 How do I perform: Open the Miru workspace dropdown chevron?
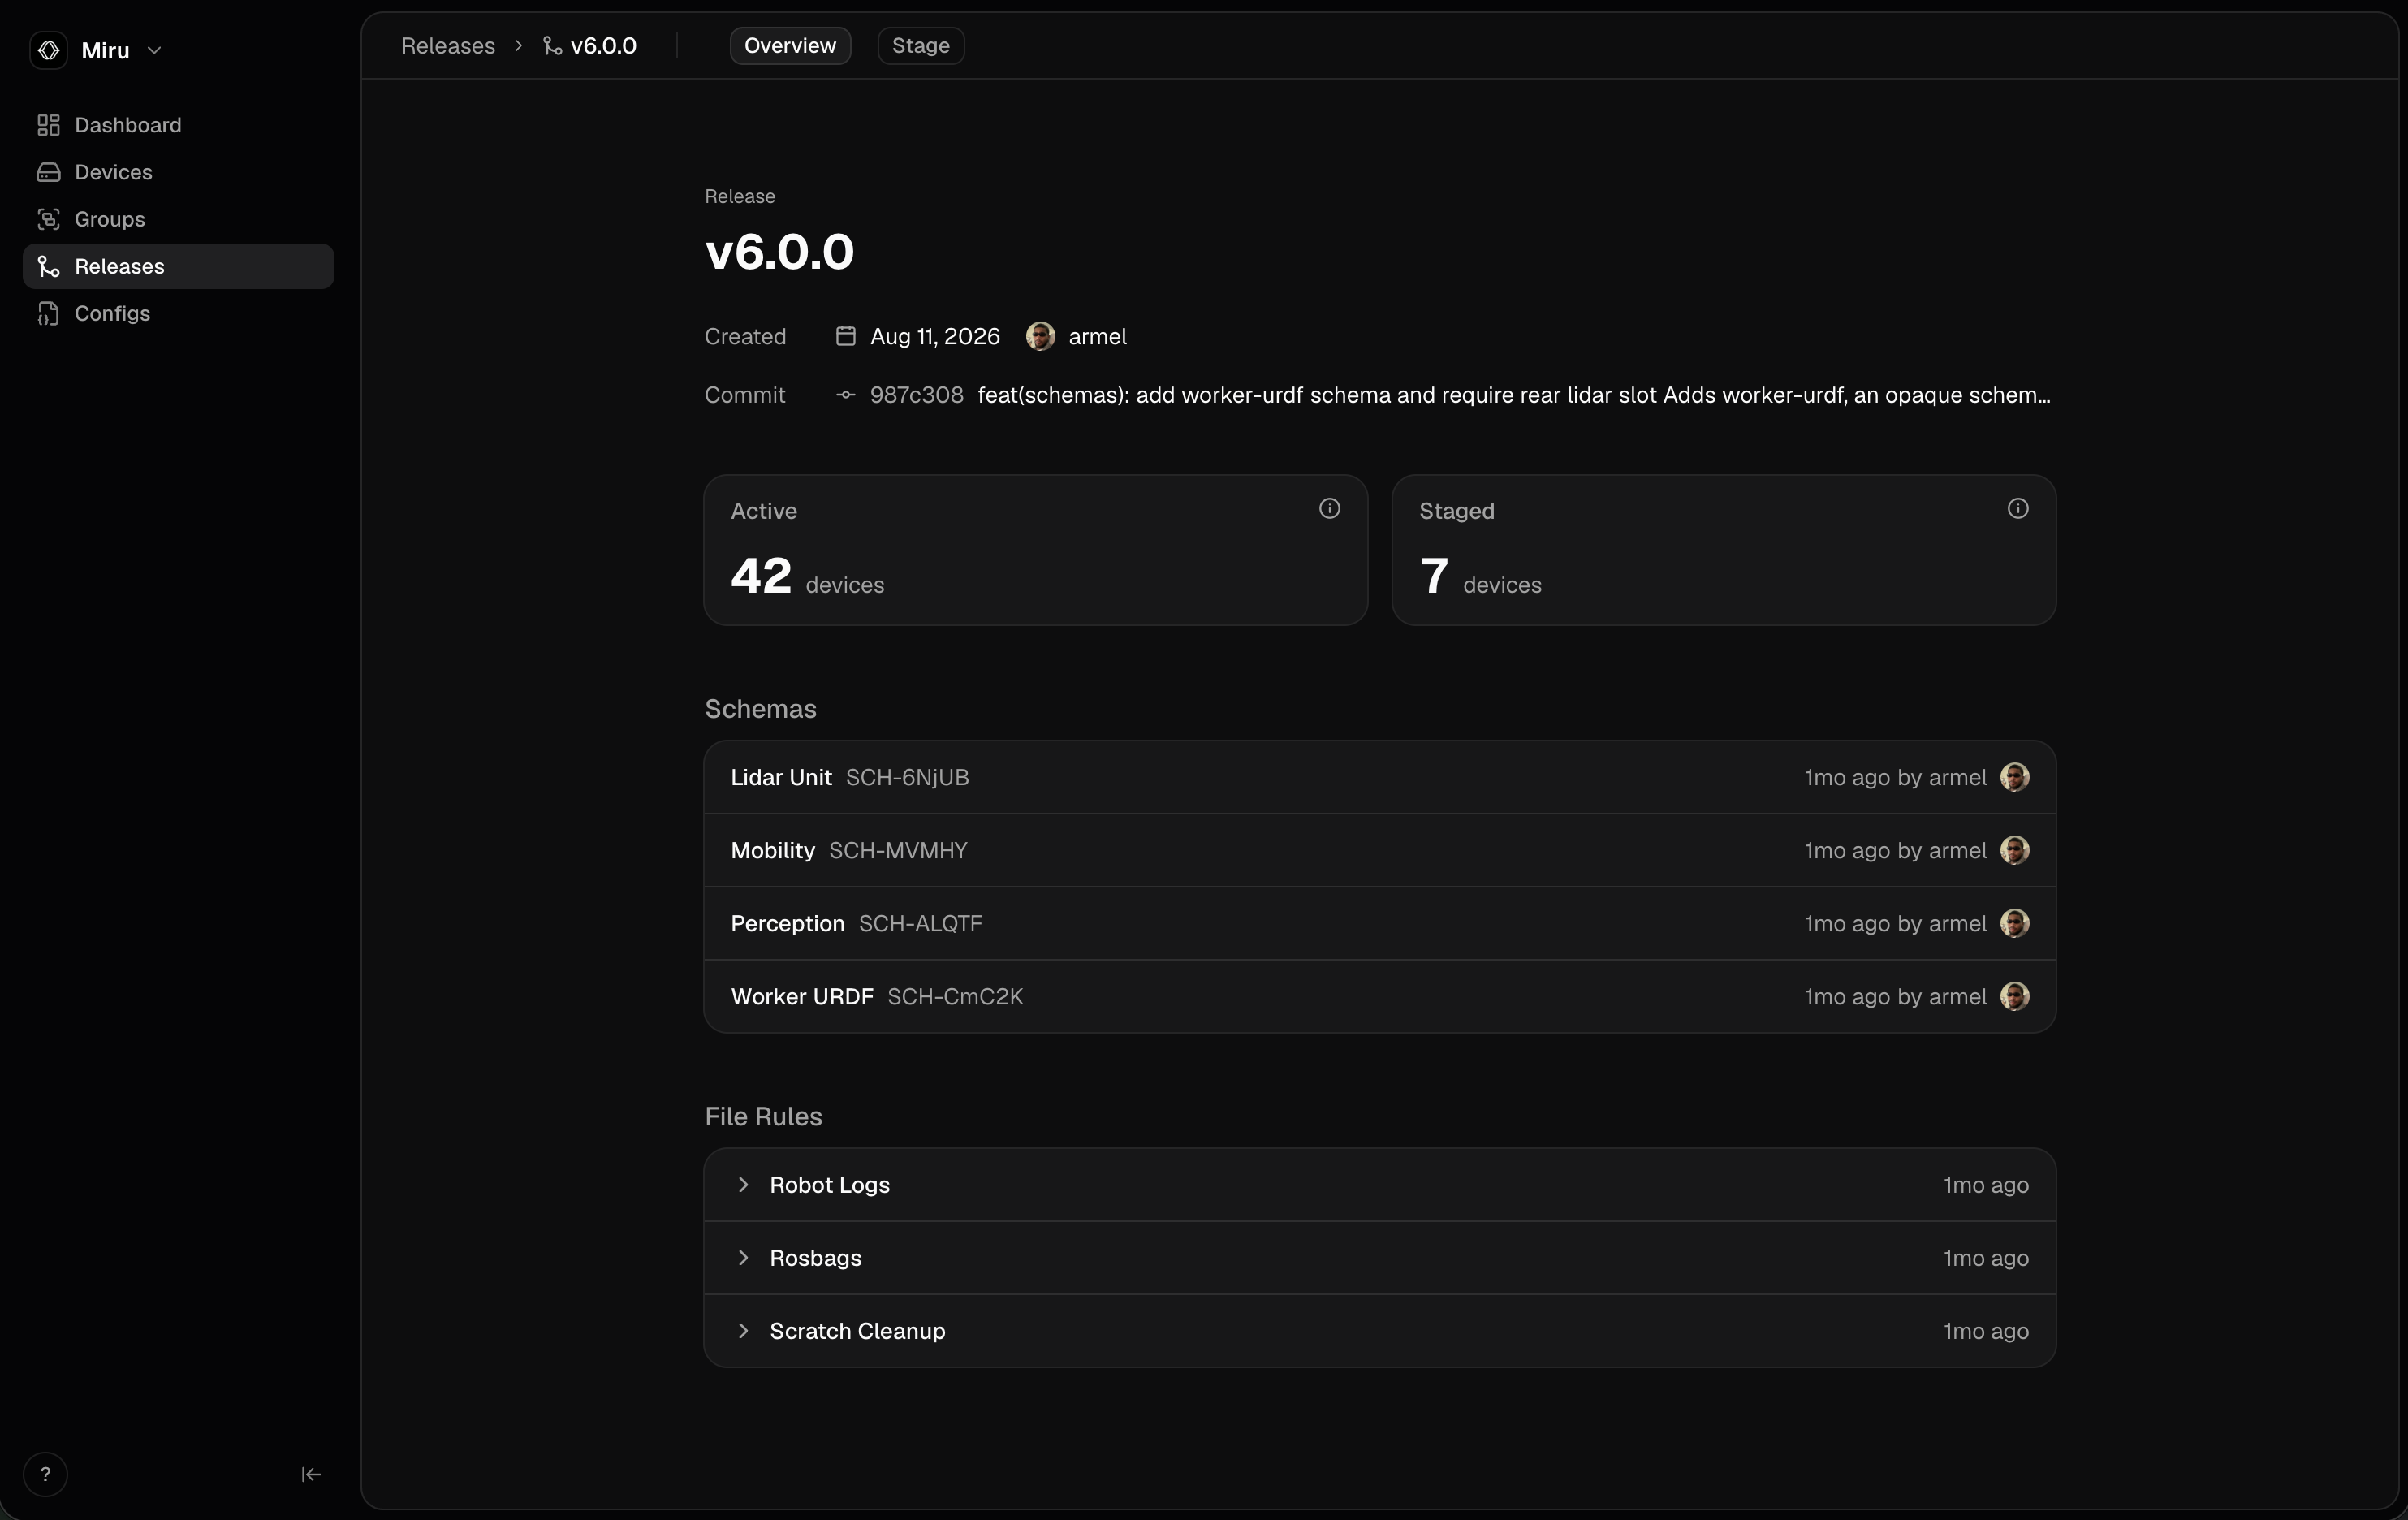[154, 50]
